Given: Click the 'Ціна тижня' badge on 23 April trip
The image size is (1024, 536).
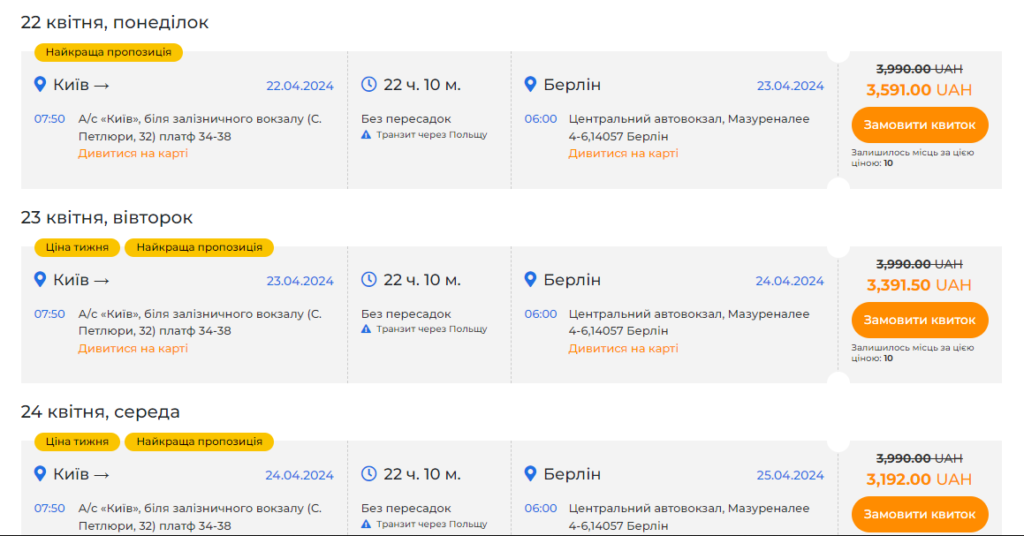Looking at the screenshot, I should (77, 247).
